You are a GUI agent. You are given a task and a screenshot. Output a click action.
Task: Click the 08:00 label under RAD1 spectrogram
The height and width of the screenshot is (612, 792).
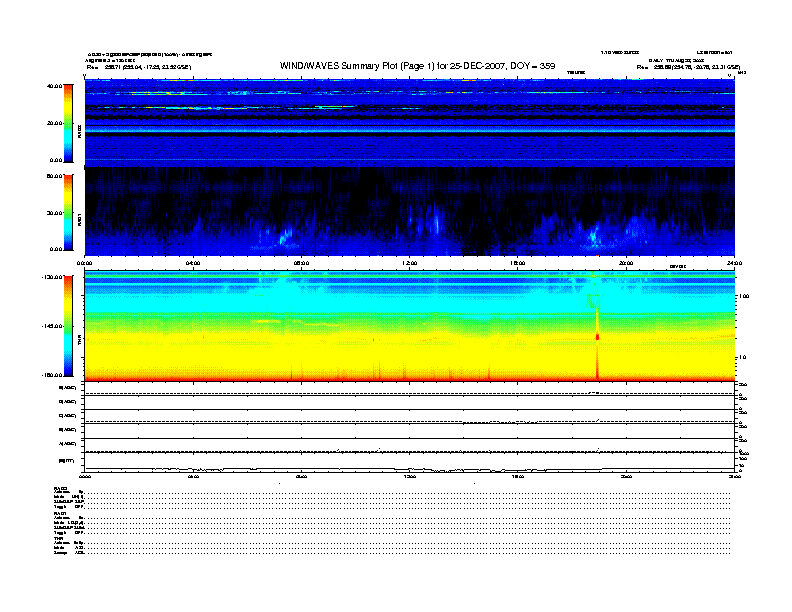[x=301, y=263]
